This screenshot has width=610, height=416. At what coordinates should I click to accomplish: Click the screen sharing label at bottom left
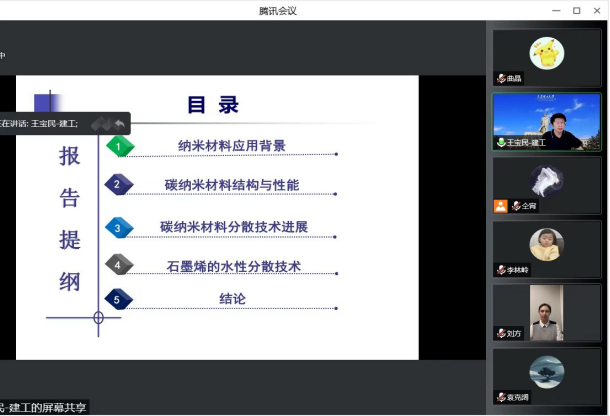pos(44,408)
